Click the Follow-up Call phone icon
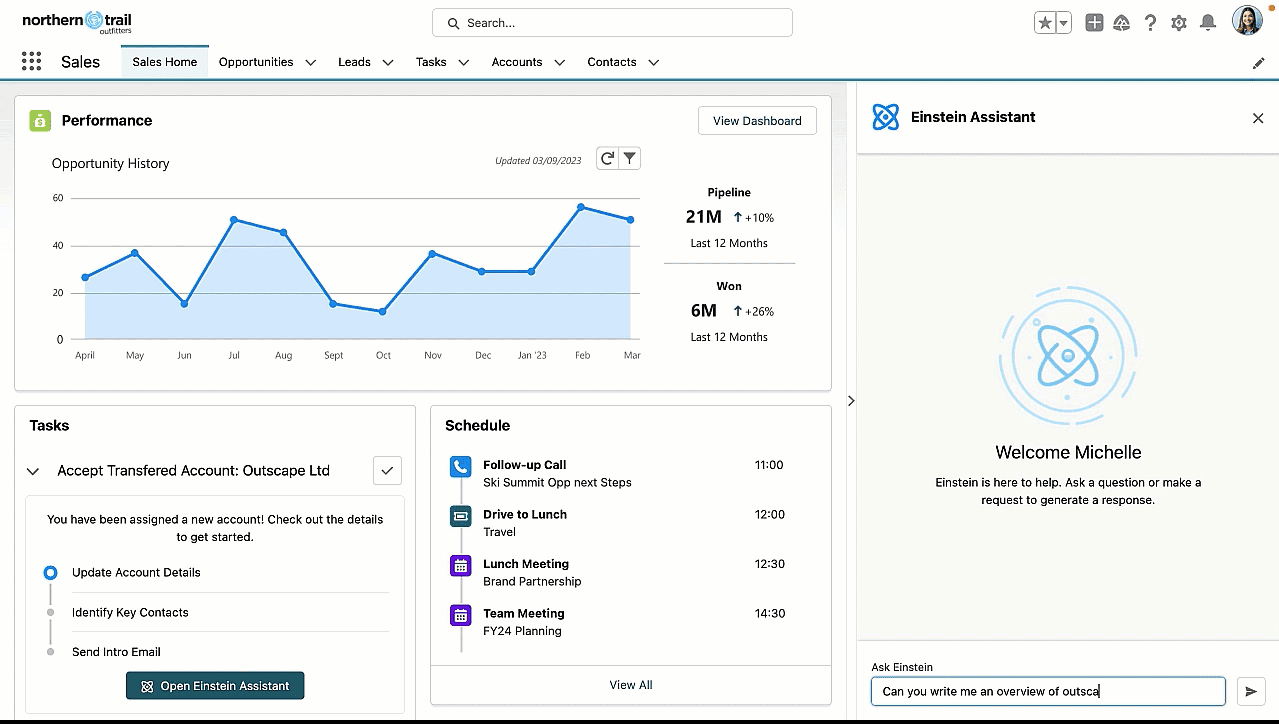This screenshot has height=724, width=1279. pos(459,466)
